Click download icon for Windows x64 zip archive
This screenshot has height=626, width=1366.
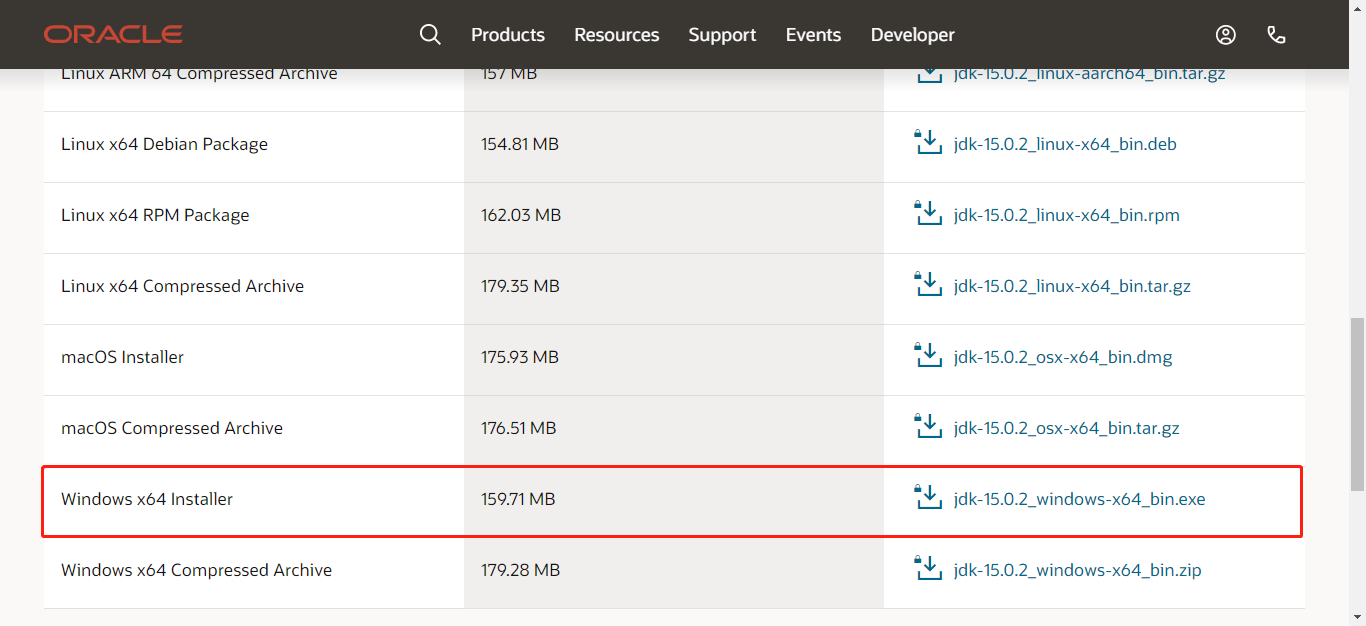(x=929, y=568)
